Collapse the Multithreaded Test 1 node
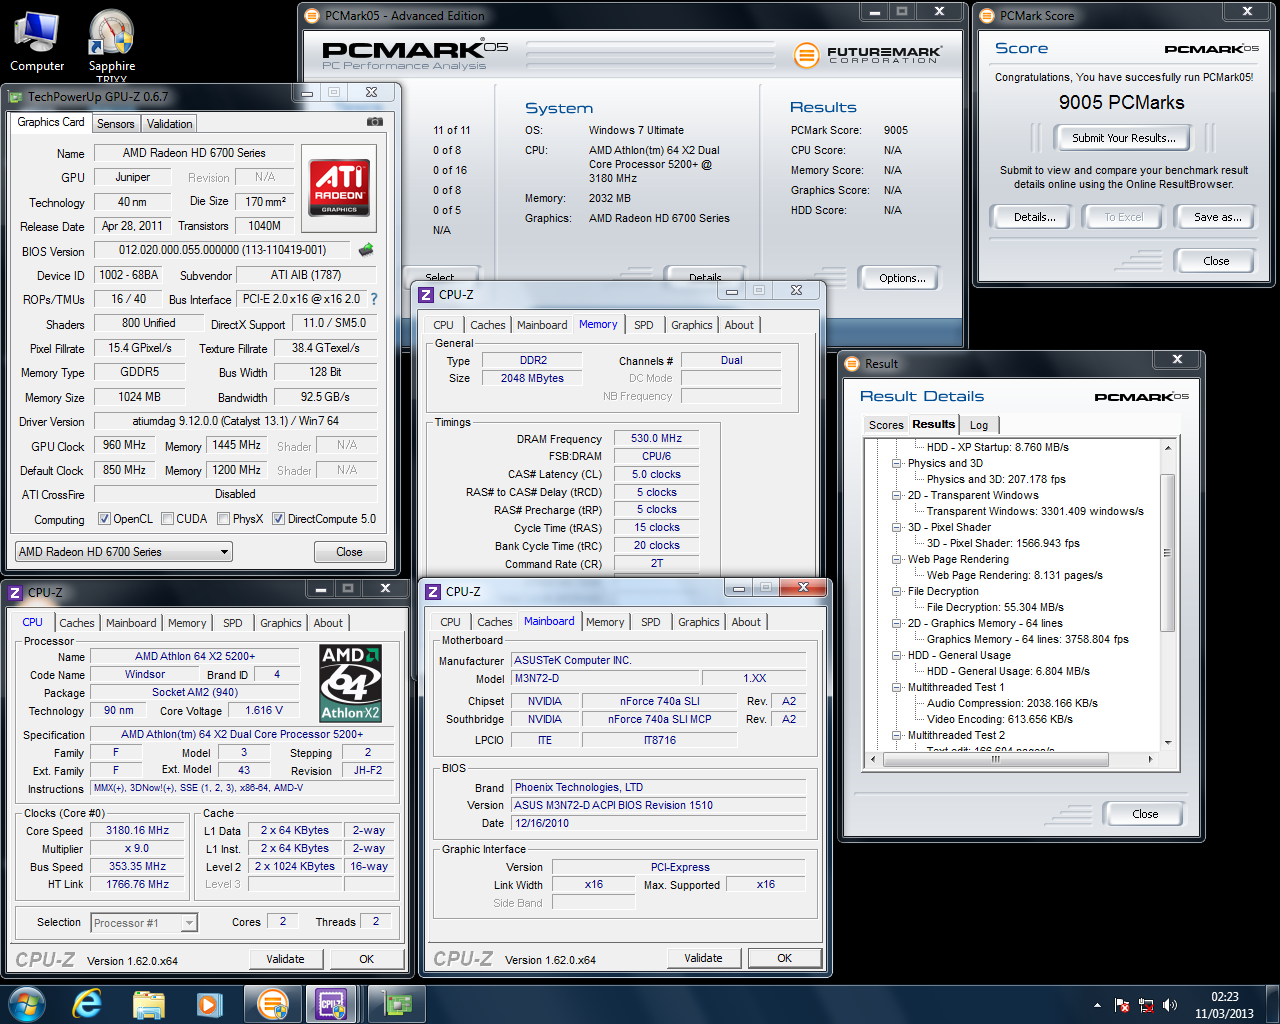 tap(897, 687)
